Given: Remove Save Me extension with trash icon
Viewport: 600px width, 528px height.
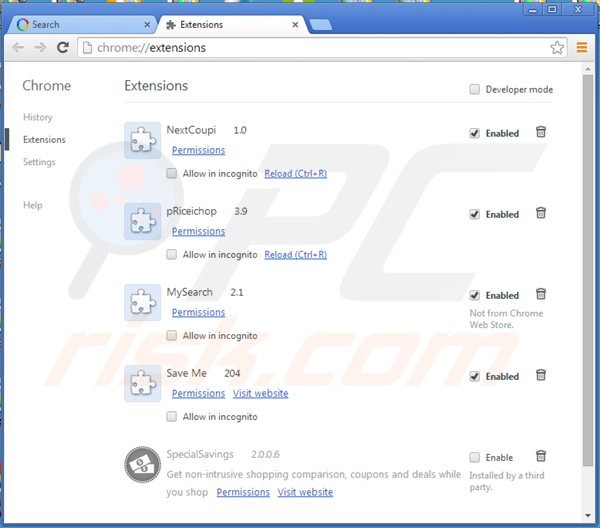Looking at the screenshot, I should pos(541,375).
